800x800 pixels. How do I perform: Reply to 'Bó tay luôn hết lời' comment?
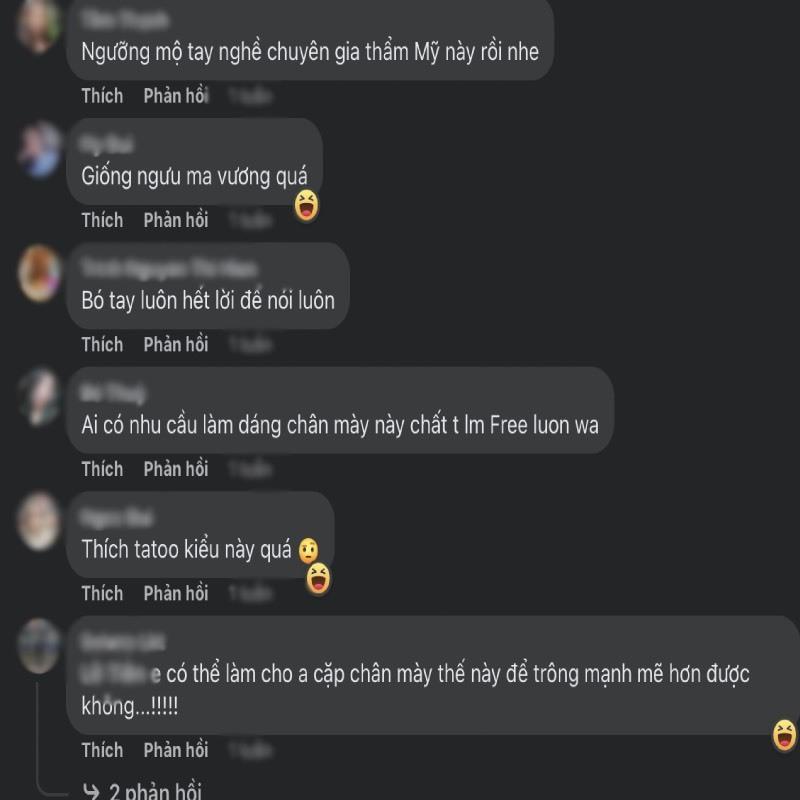pos(176,345)
